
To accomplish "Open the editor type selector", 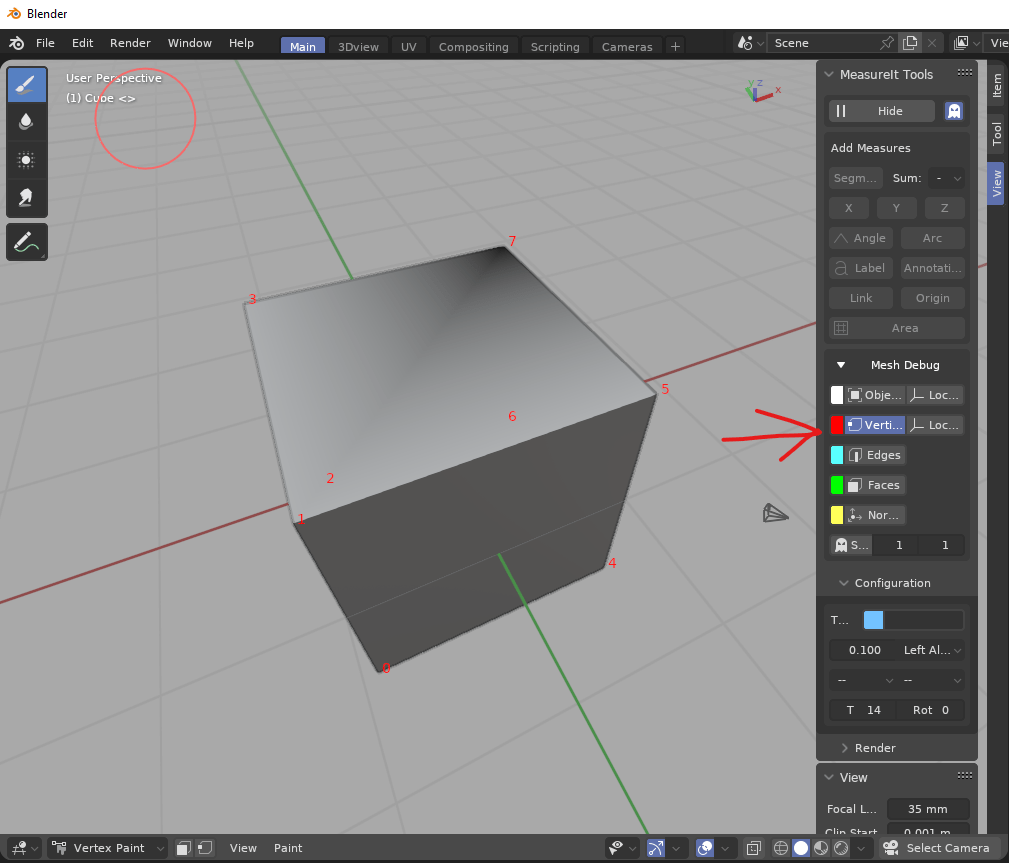I will pyautogui.click(x=24, y=848).
